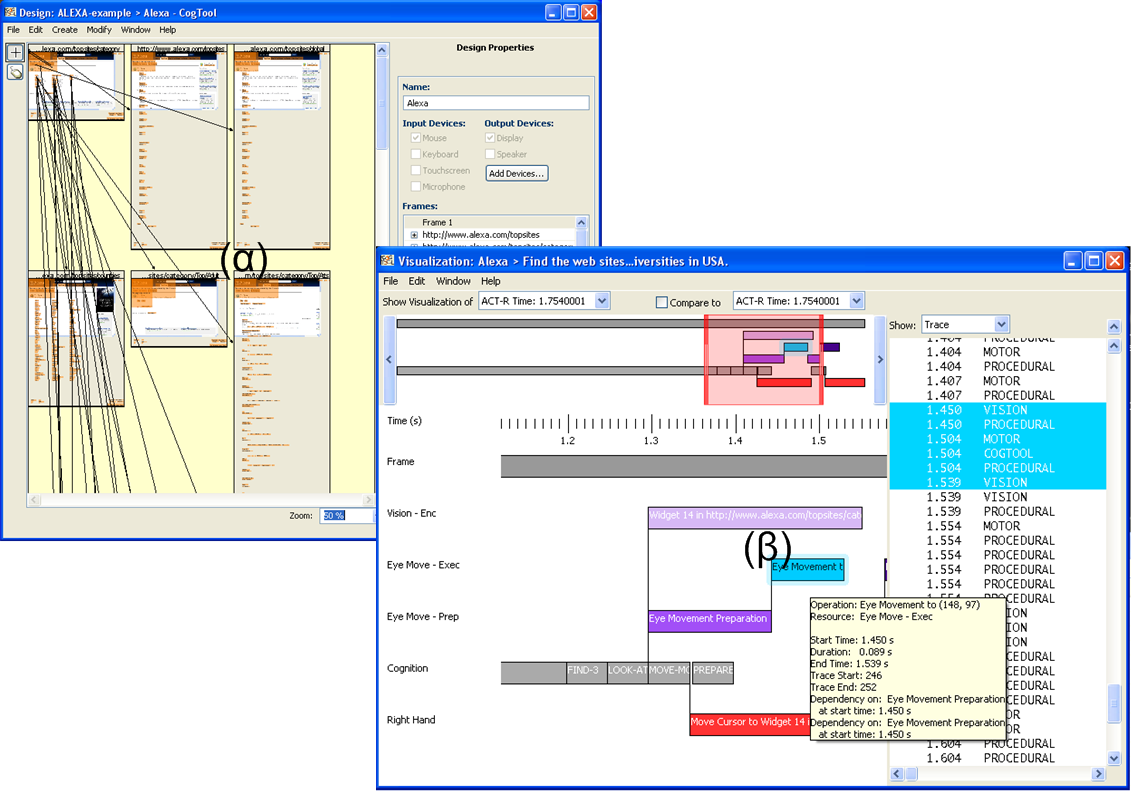Image resolution: width=1132 pixels, height=791 pixels.
Task: Open Edit menu in Design window
Action: pyautogui.click(x=35, y=30)
